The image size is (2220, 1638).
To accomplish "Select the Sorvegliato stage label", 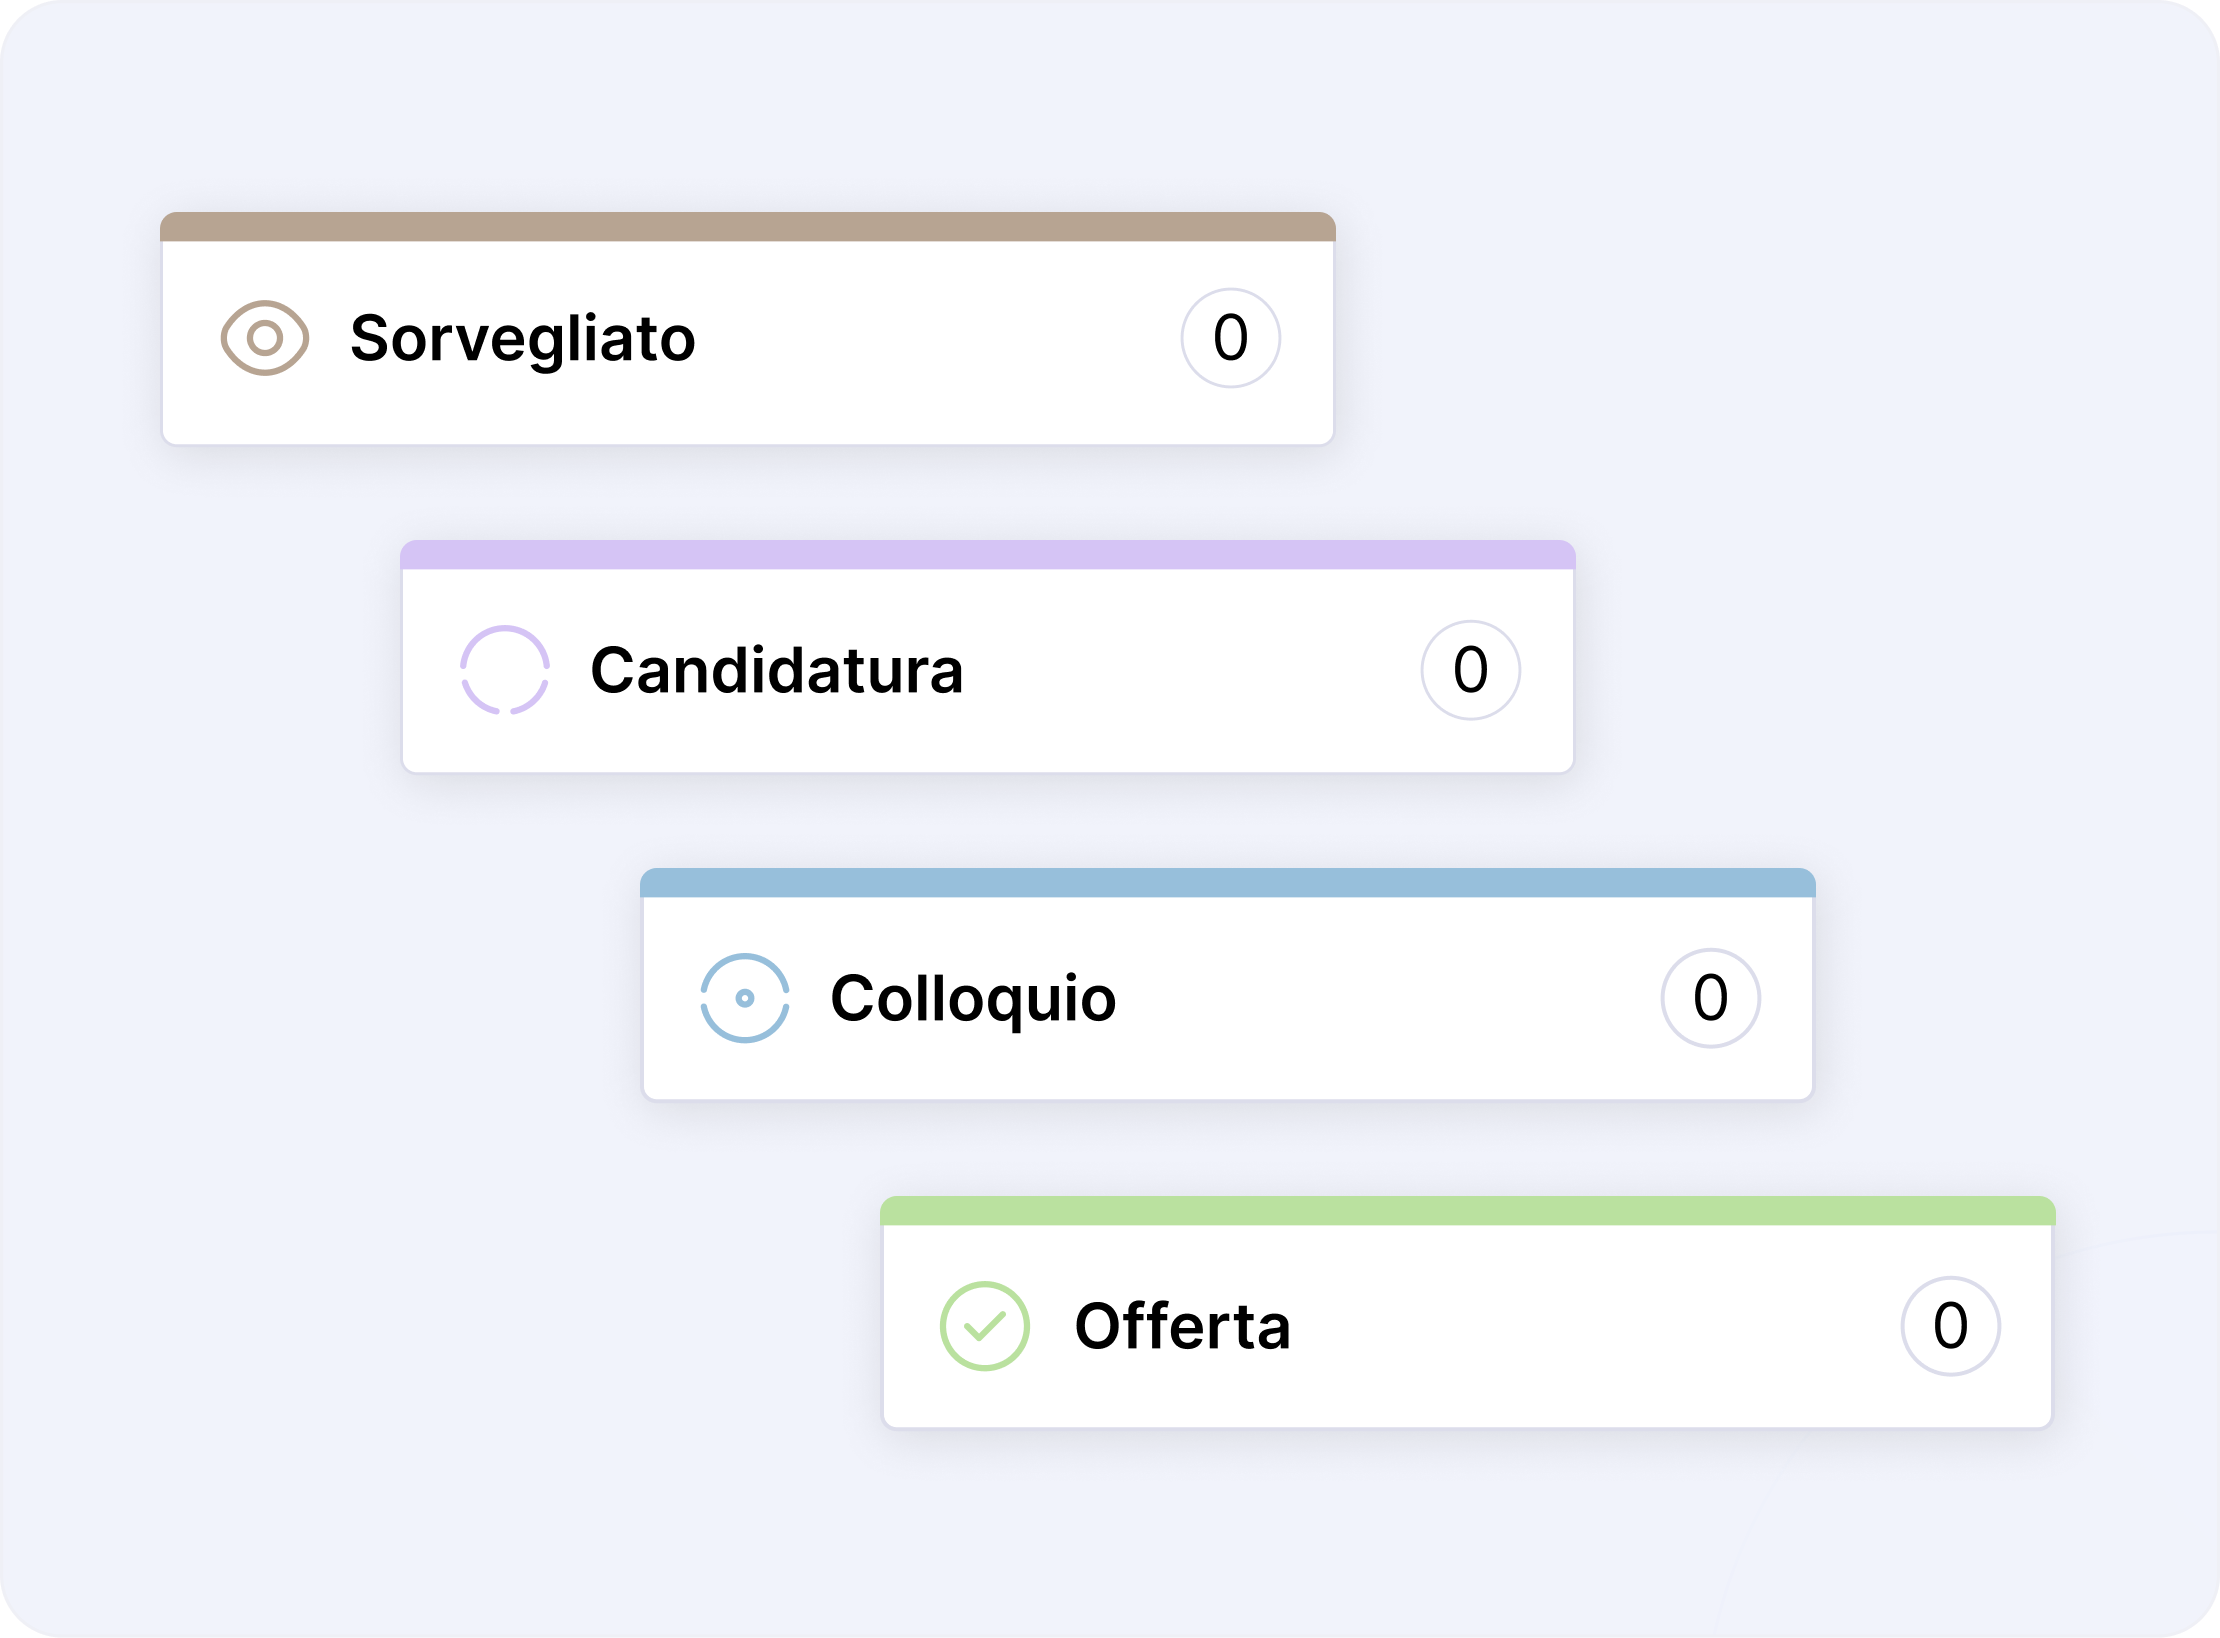I will click(x=522, y=339).
